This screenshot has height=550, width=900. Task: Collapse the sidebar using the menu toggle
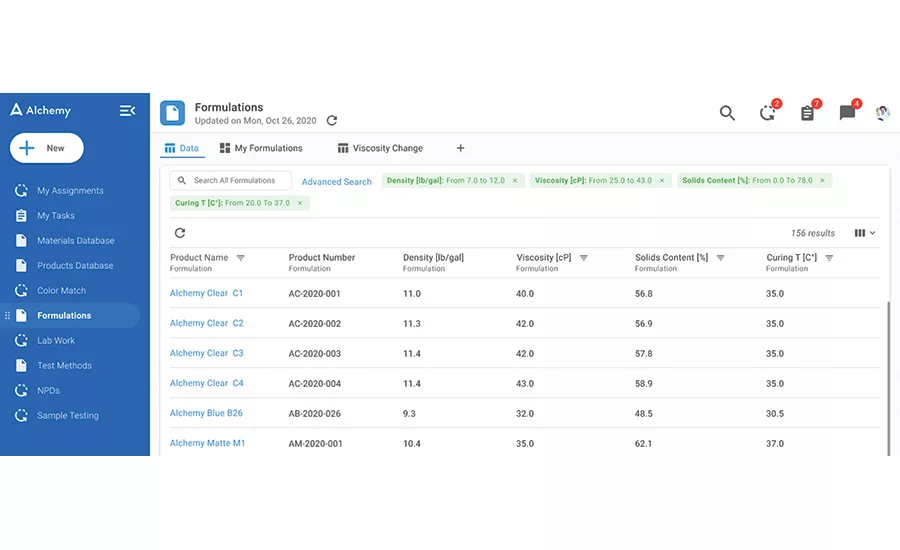127,110
